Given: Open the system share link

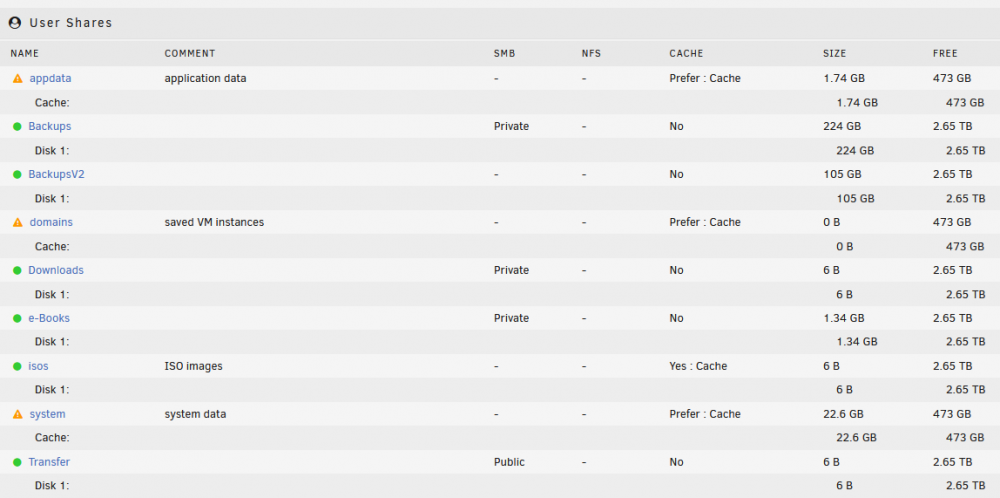Looking at the screenshot, I should pyautogui.click(x=47, y=414).
